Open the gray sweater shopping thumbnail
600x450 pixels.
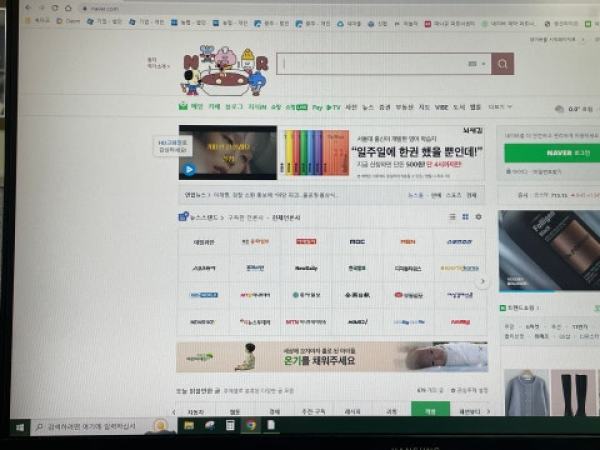(527, 393)
